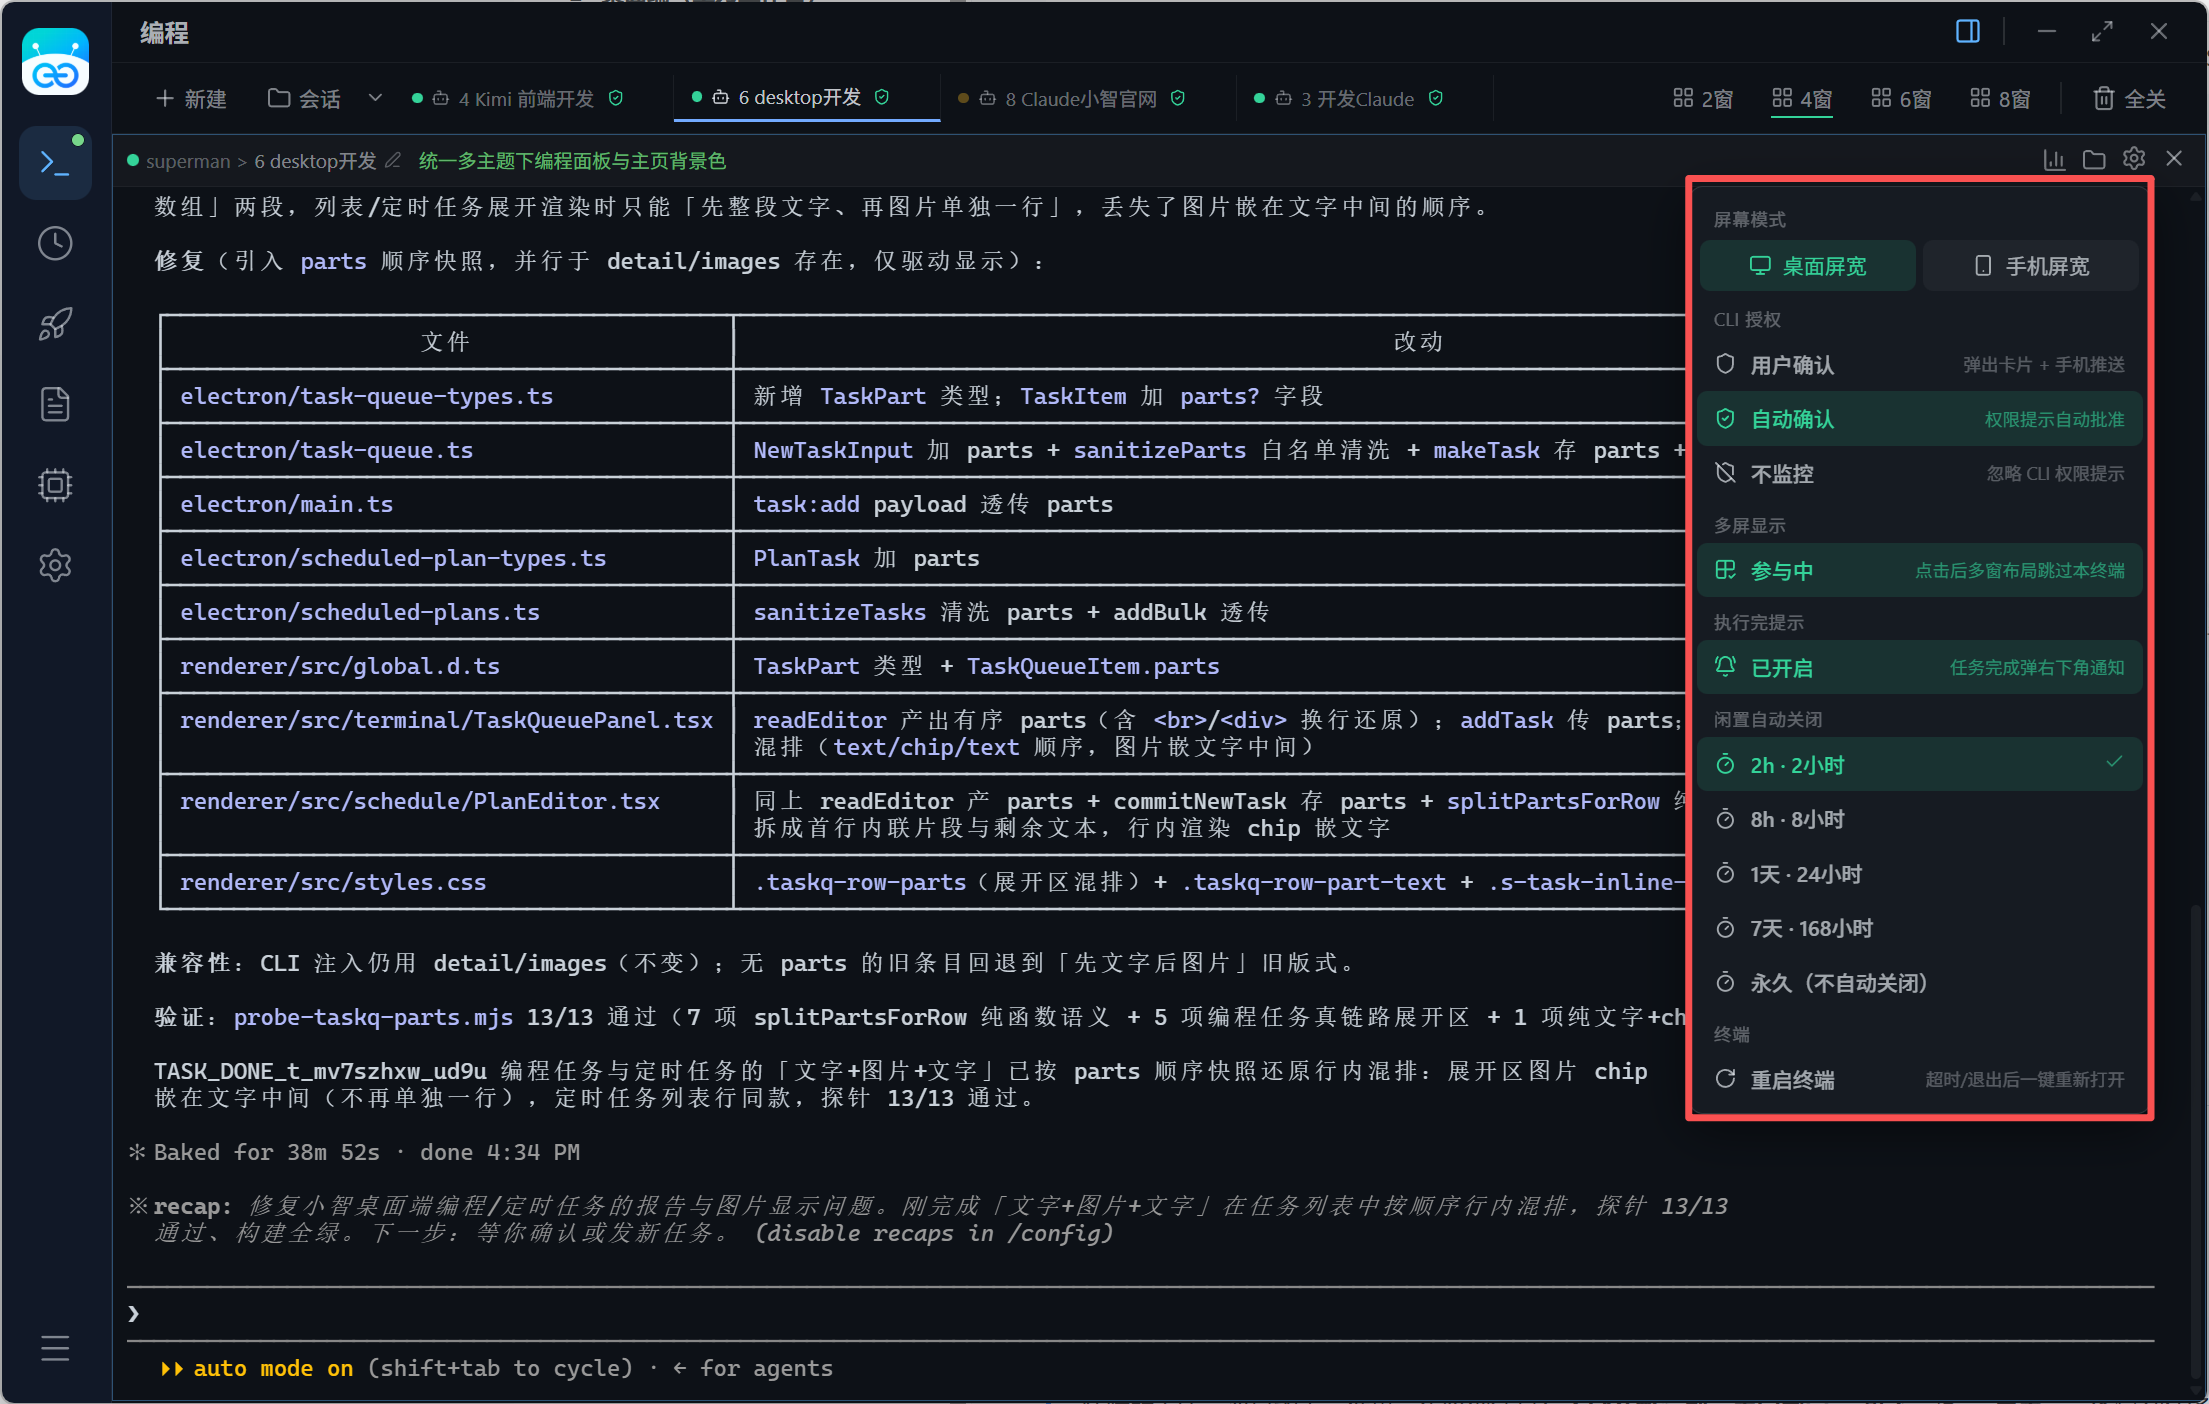Close the terminal panel with the X icon
This screenshot has height=1404, width=2209.
[2174, 159]
